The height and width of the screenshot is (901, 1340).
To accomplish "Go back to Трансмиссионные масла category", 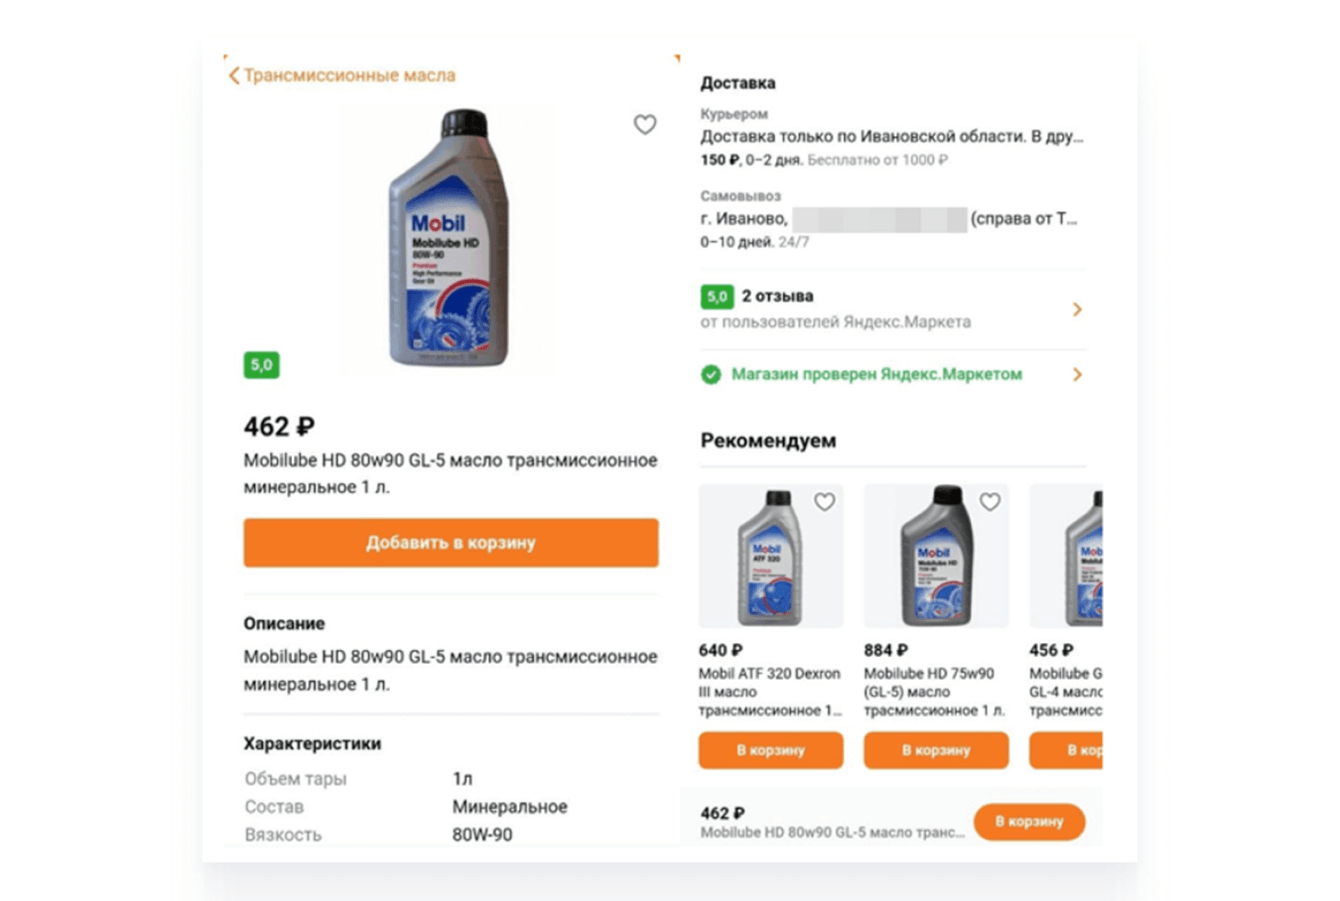I will point(349,76).
